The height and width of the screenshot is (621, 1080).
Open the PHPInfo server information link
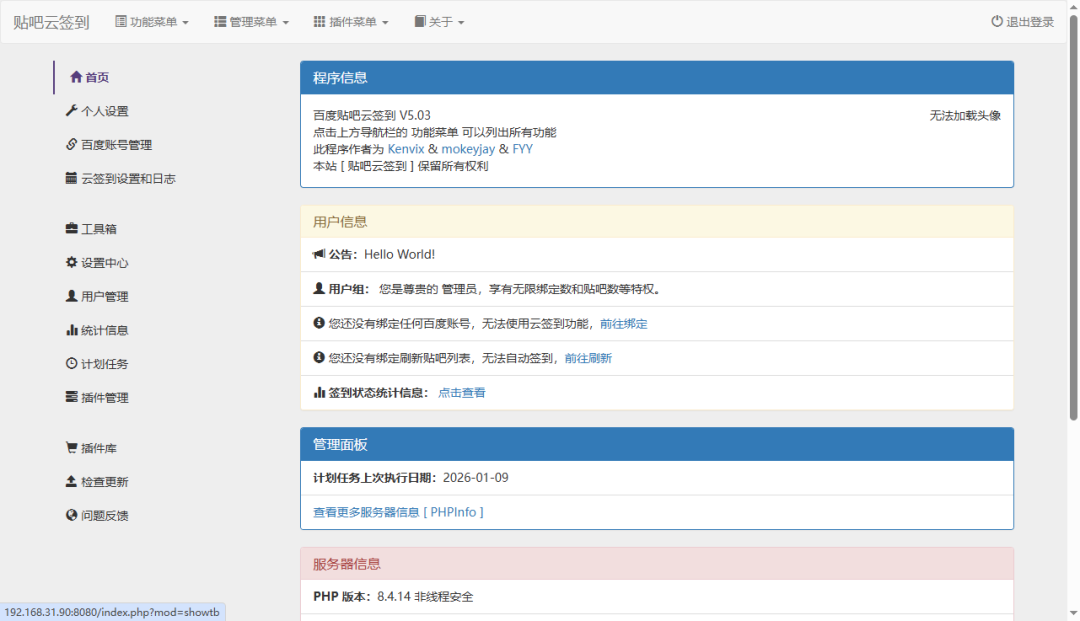398,512
